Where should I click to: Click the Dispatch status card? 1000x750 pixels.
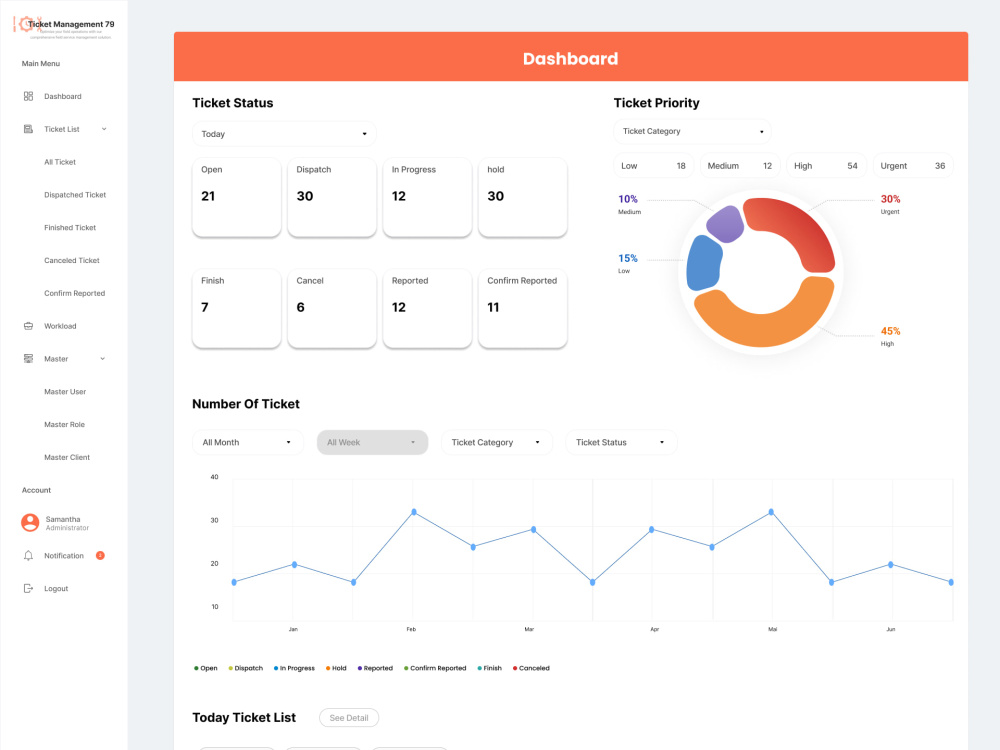(332, 197)
